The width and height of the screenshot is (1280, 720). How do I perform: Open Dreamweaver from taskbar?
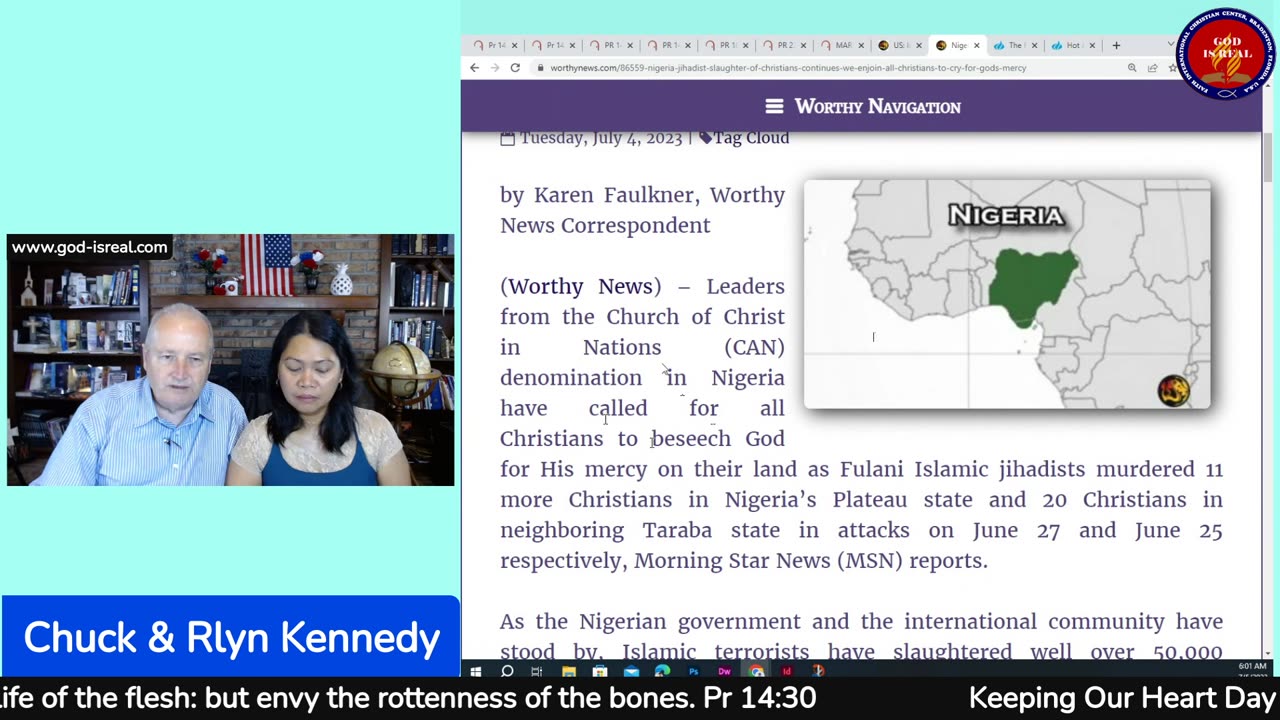coord(724,671)
